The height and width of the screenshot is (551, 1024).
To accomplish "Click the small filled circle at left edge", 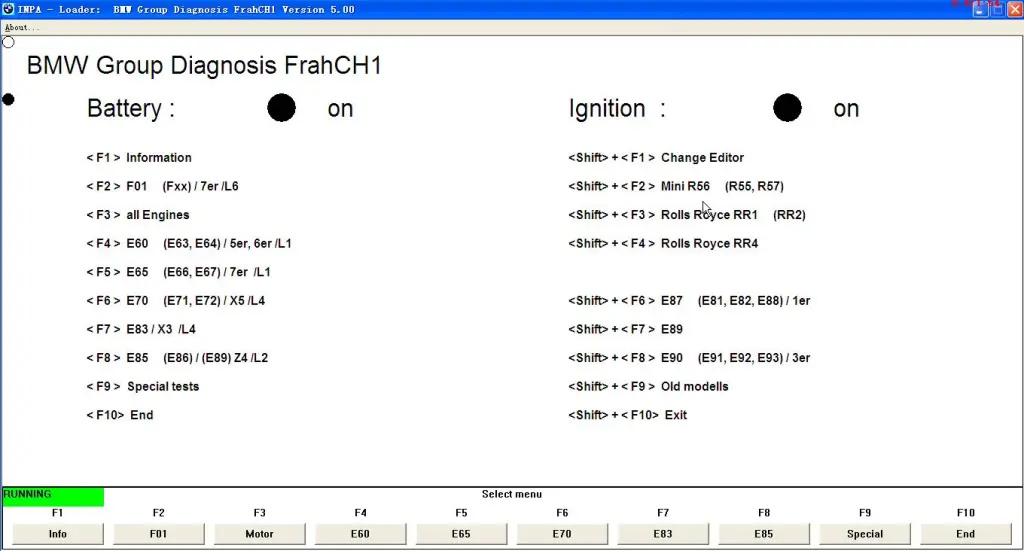I will tap(8, 99).
